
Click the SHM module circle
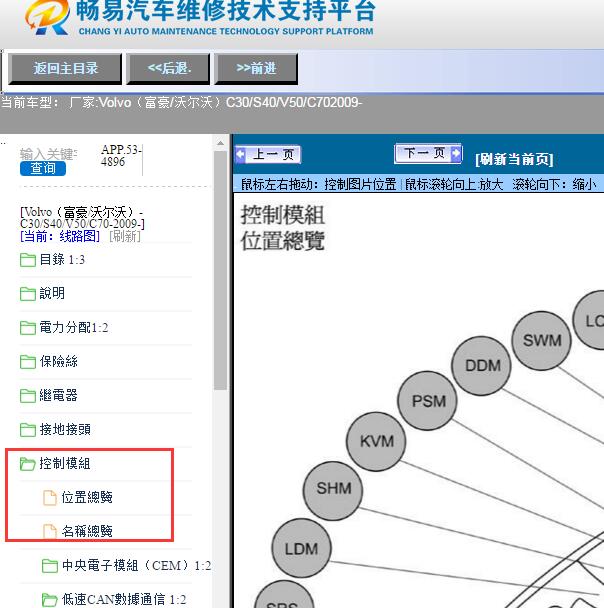pyautogui.click(x=333, y=489)
